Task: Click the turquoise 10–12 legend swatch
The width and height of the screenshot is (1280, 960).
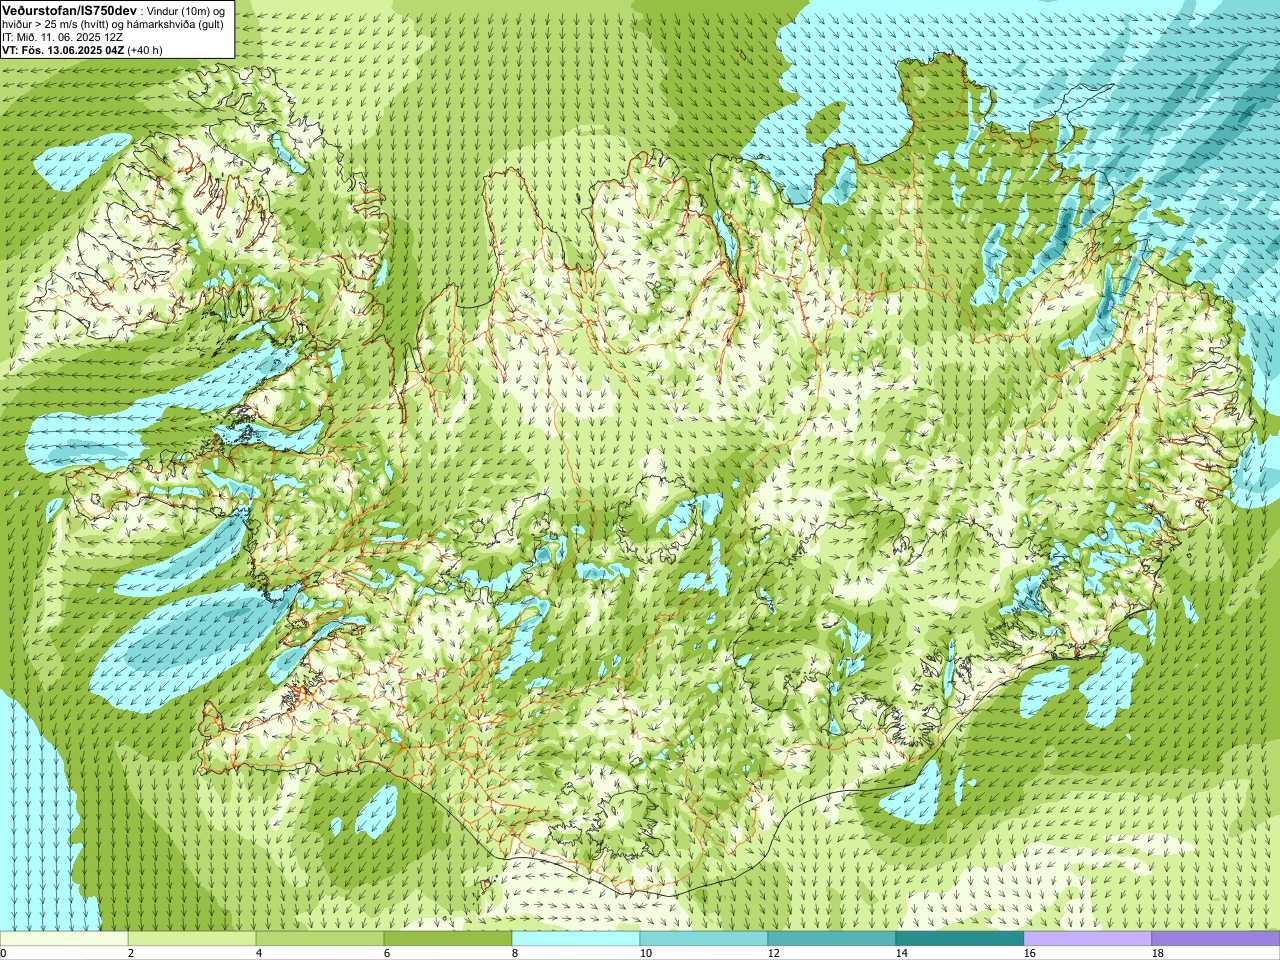Action: (x=704, y=939)
